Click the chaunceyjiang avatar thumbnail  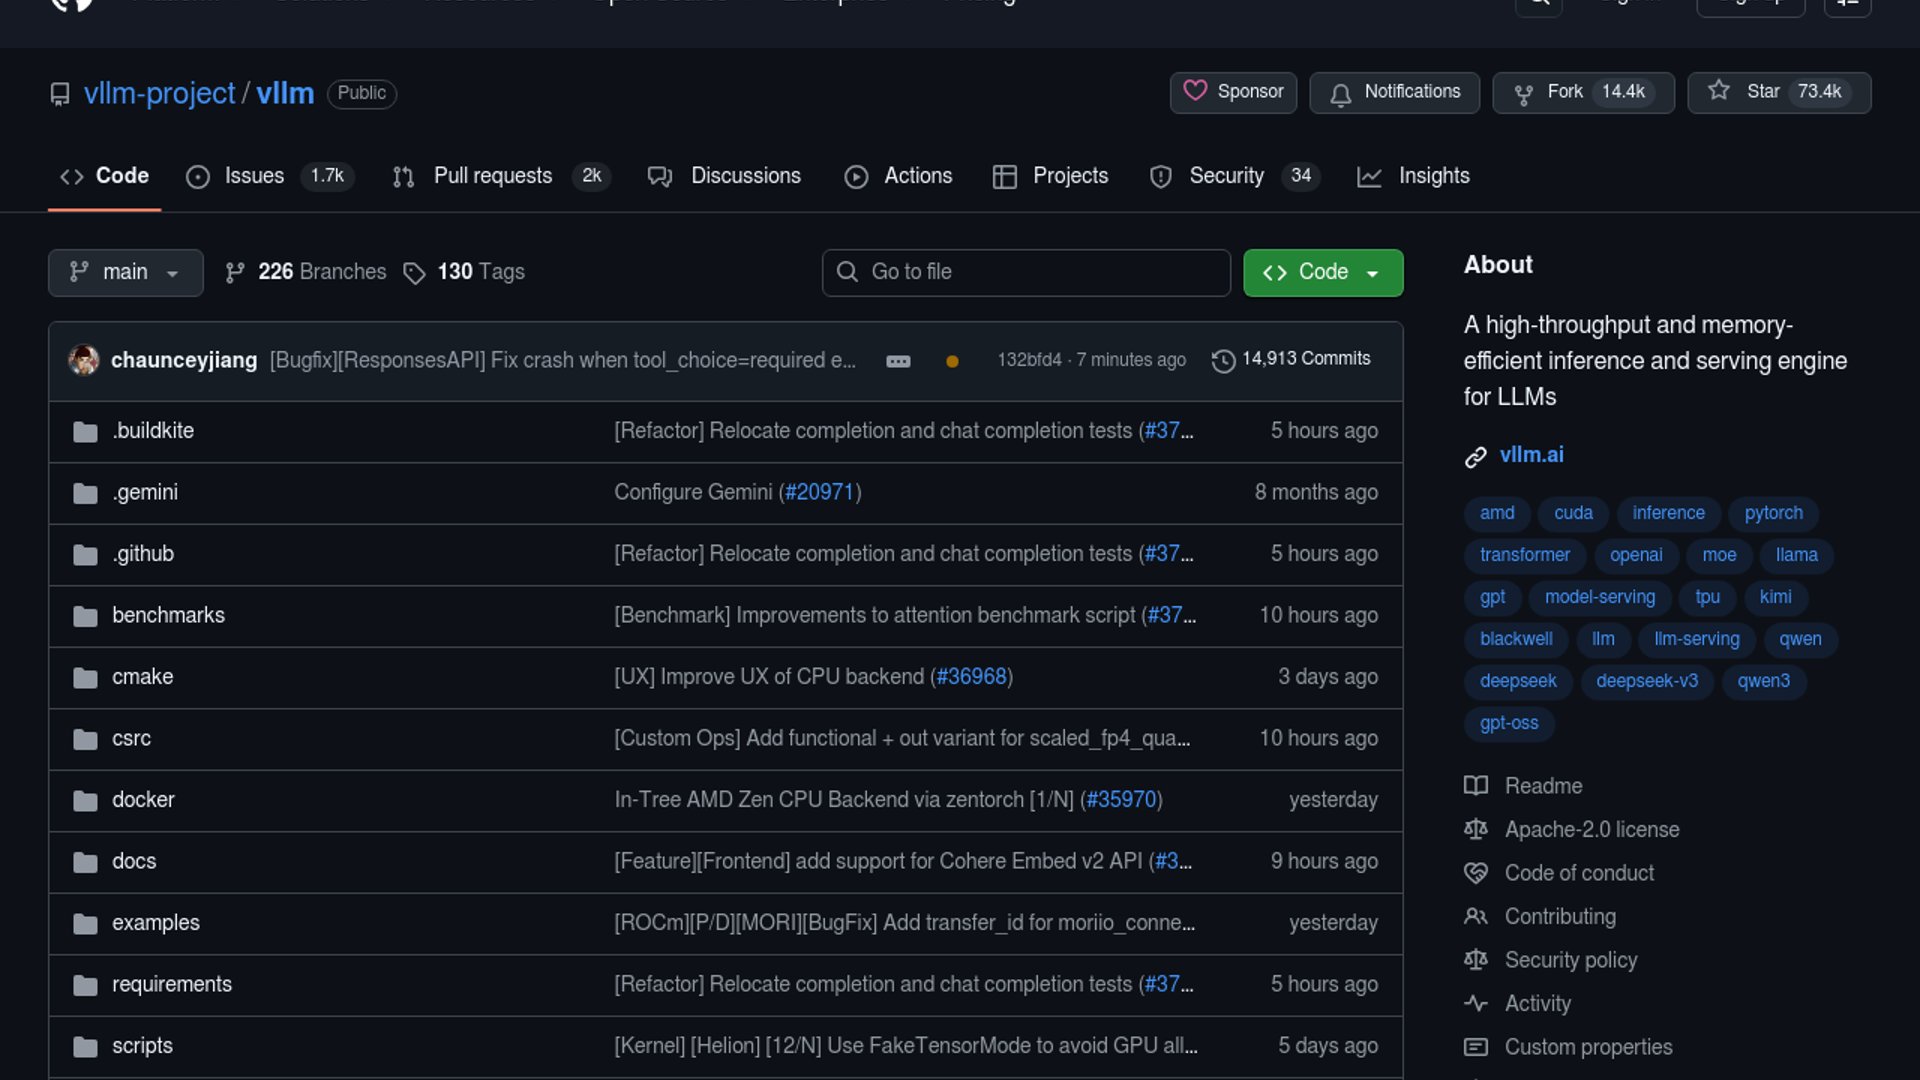84,360
